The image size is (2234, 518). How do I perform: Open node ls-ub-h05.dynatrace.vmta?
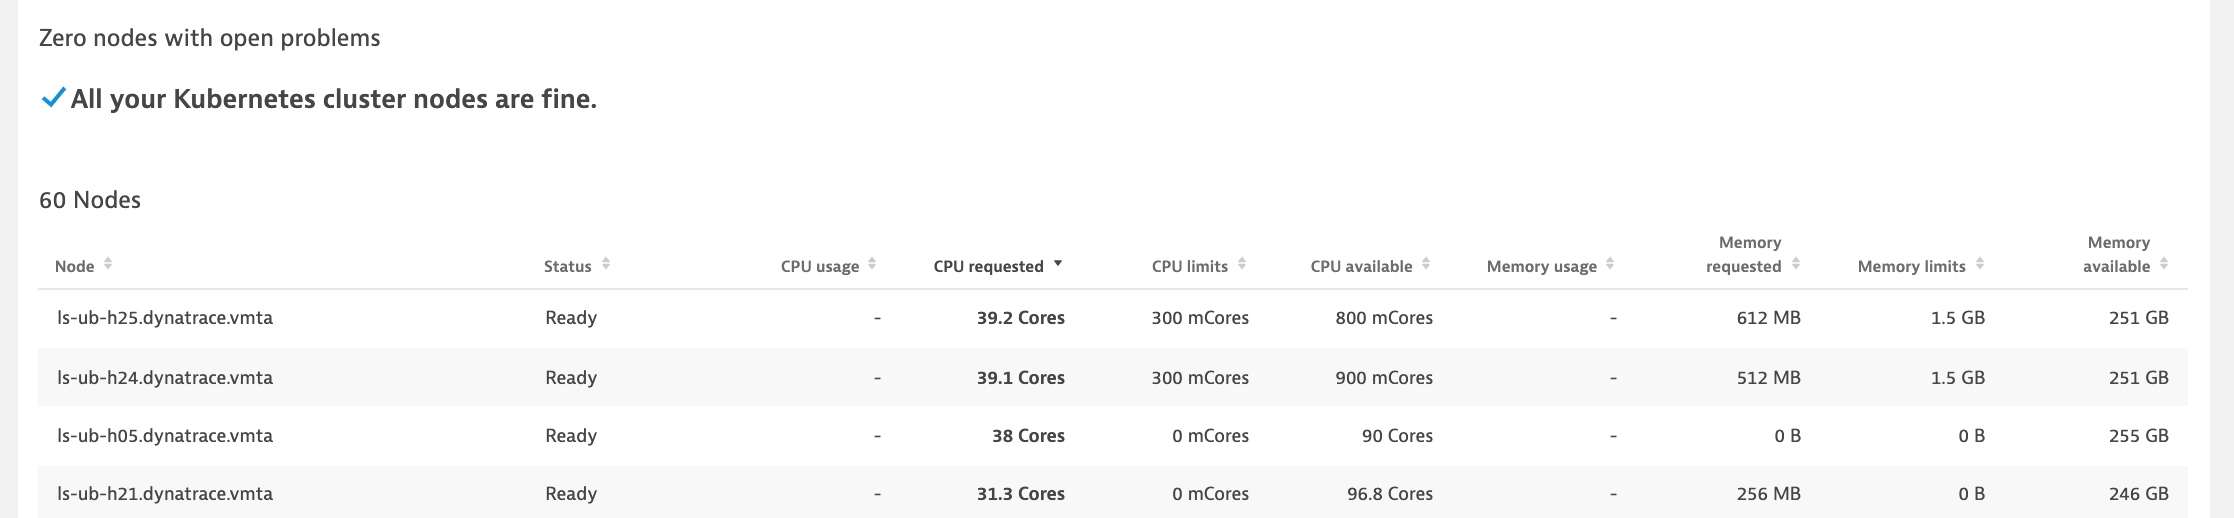[165, 436]
